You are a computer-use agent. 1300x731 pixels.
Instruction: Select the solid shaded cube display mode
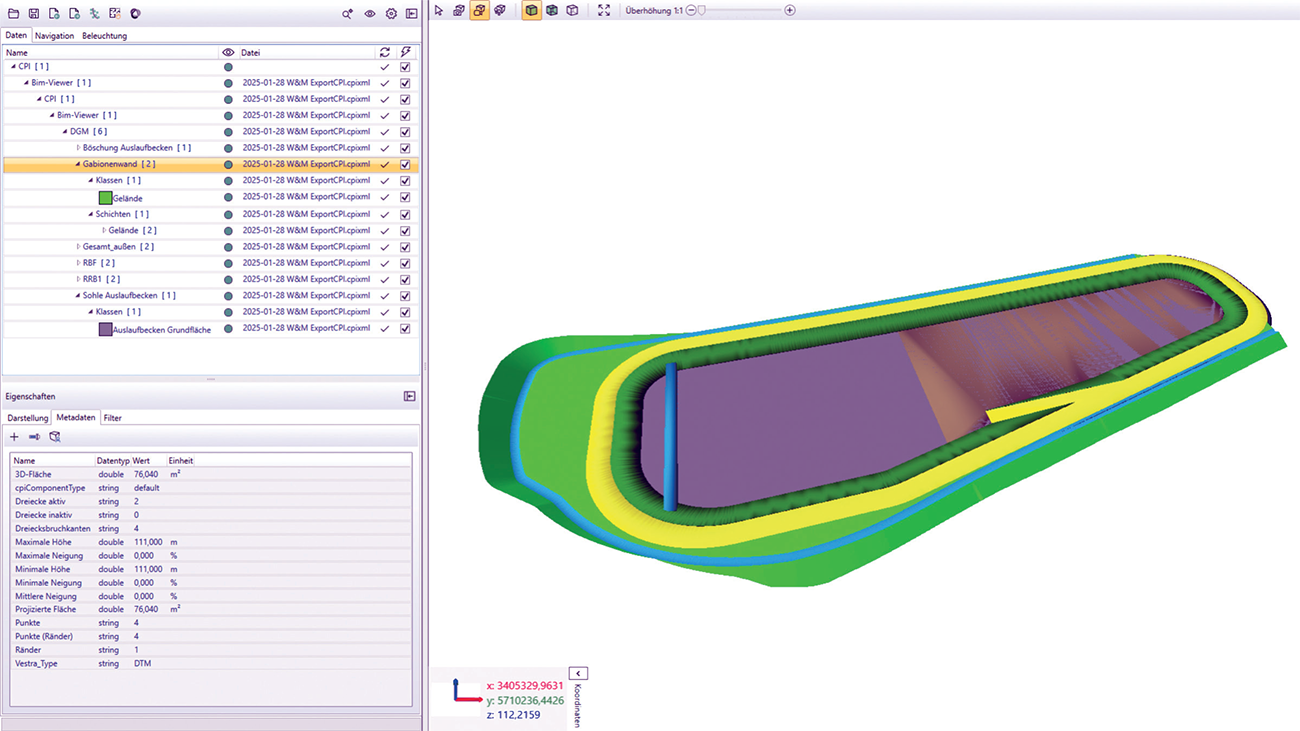pyautogui.click(x=531, y=11)
